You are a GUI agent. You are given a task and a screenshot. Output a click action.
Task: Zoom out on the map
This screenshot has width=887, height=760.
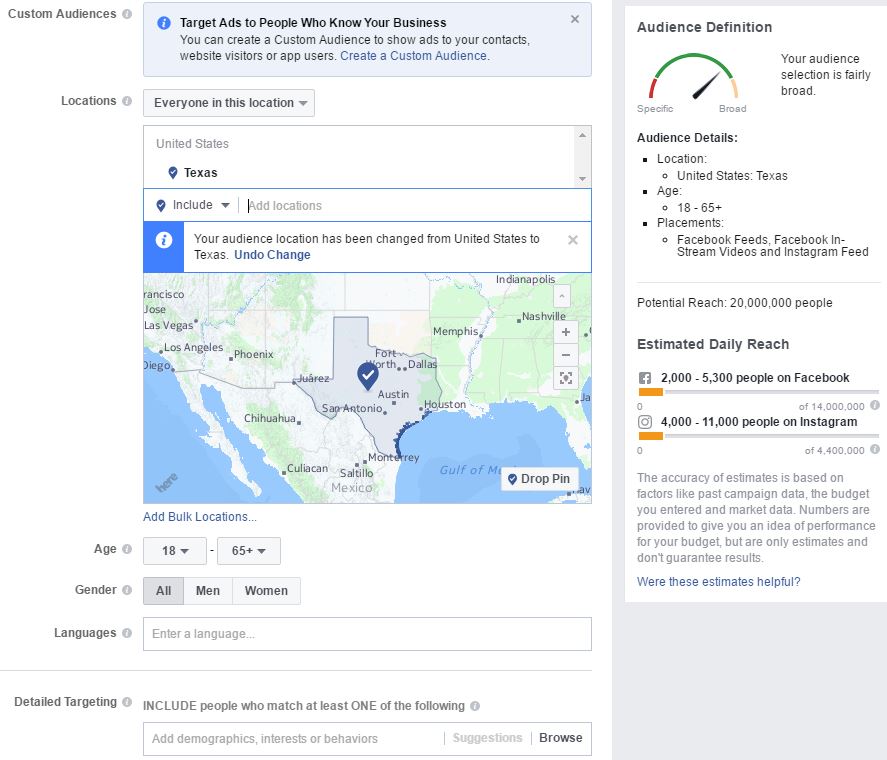[x=566, y=355]
